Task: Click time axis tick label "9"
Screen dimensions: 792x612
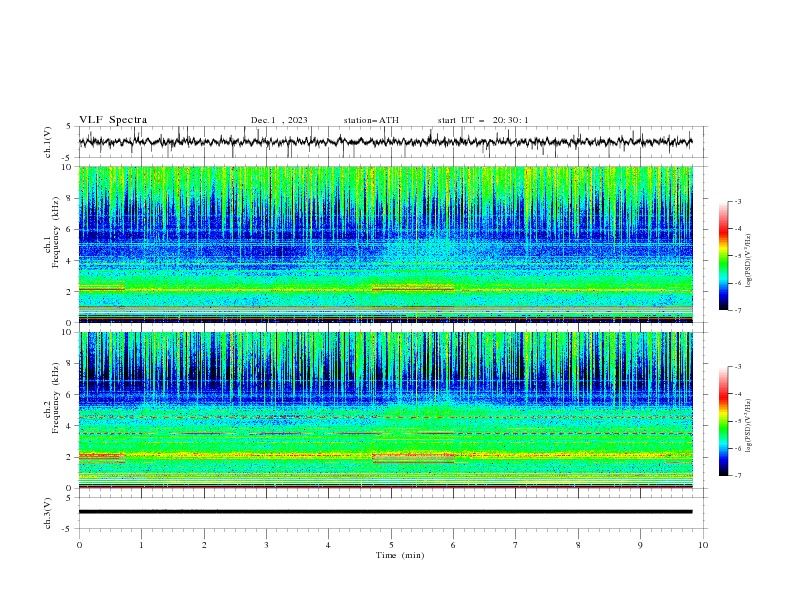Action: (x=640, y=545)
